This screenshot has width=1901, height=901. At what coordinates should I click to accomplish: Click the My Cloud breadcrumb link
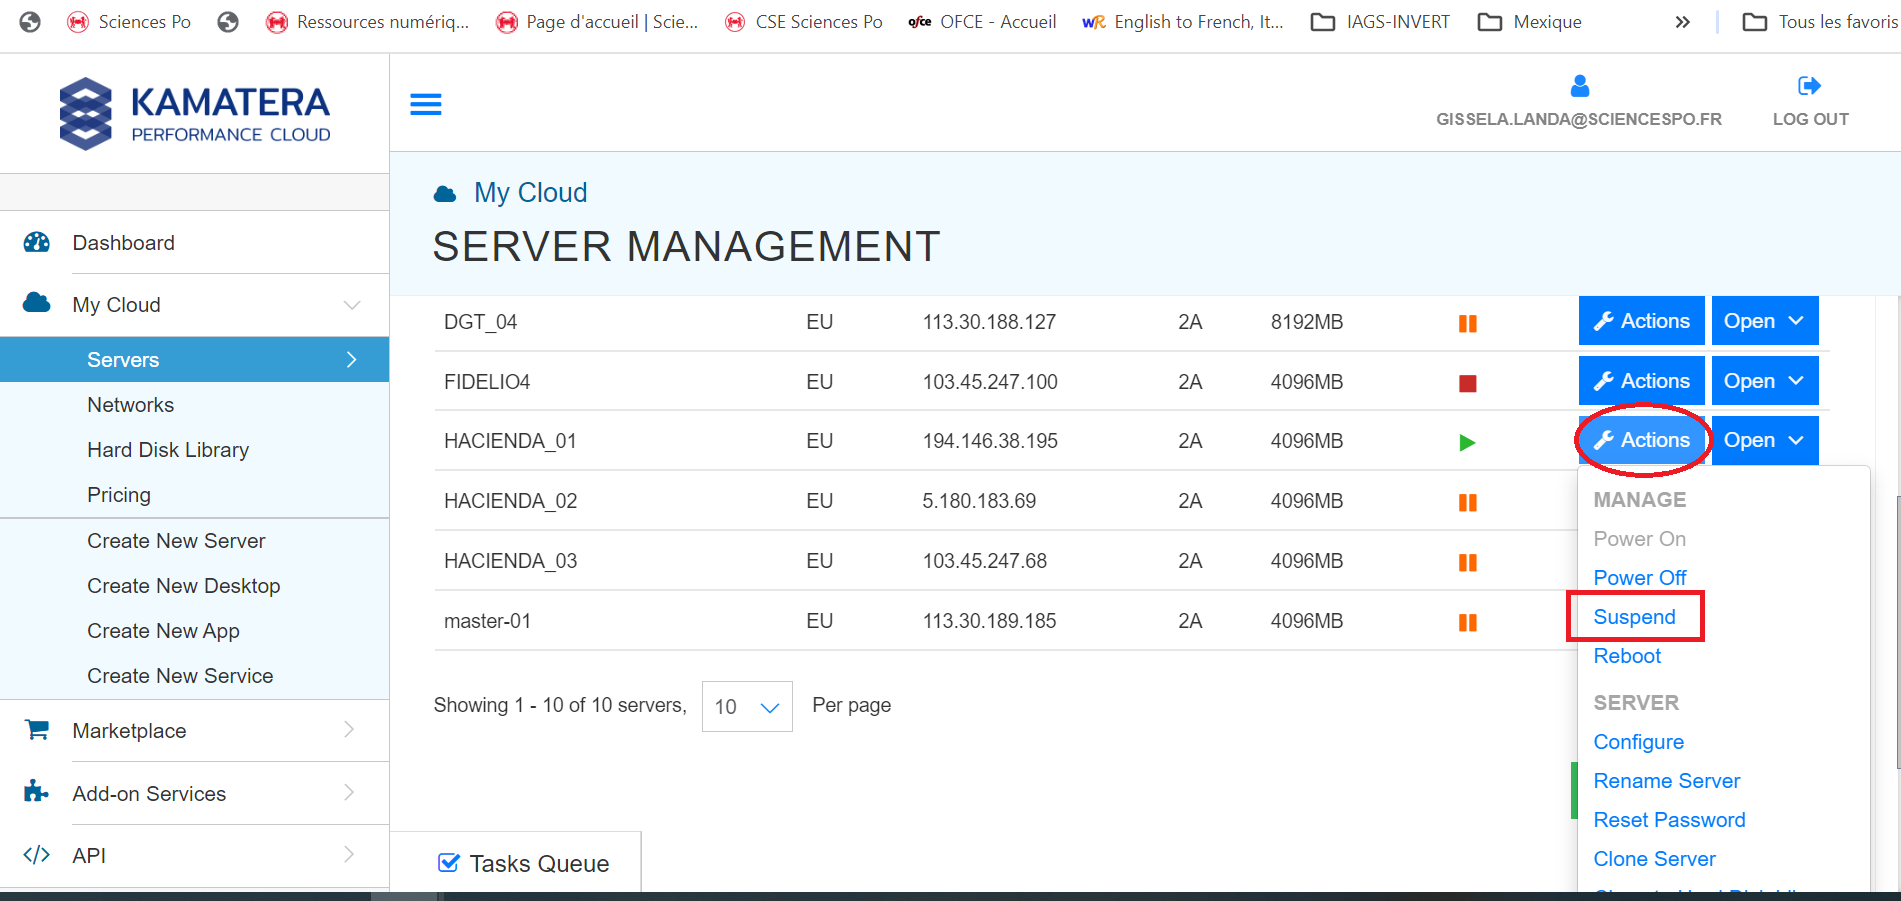point(530,192)
